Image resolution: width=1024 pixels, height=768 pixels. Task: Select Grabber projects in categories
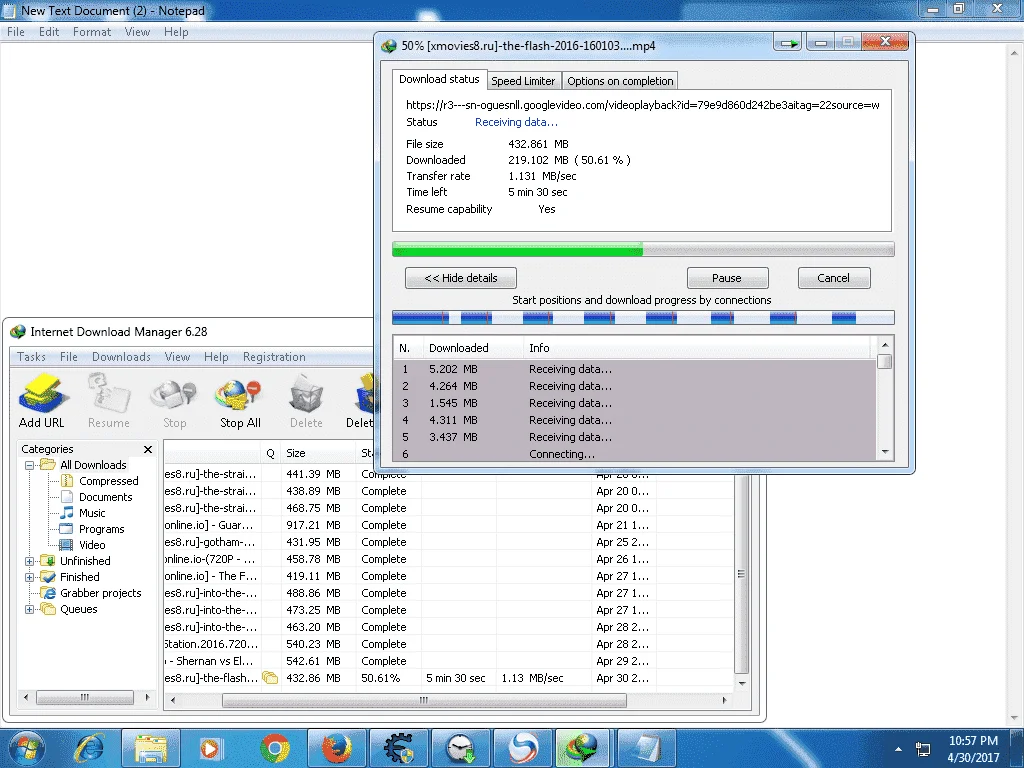(x=101, y=593)
